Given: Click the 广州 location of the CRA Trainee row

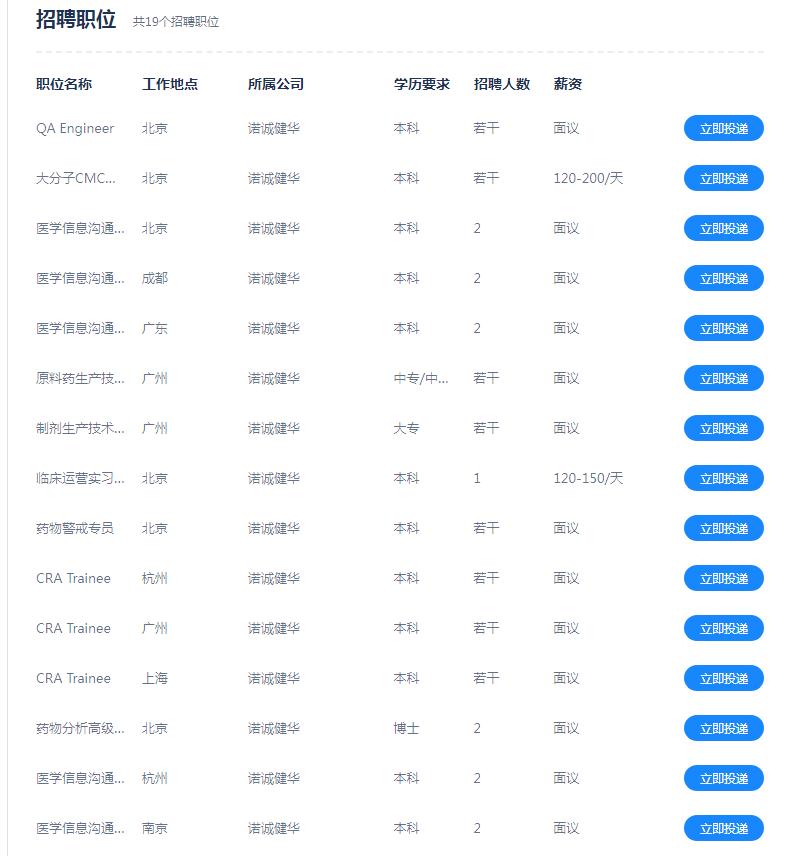Looking at the screenshot, I should tap(155, 628).
